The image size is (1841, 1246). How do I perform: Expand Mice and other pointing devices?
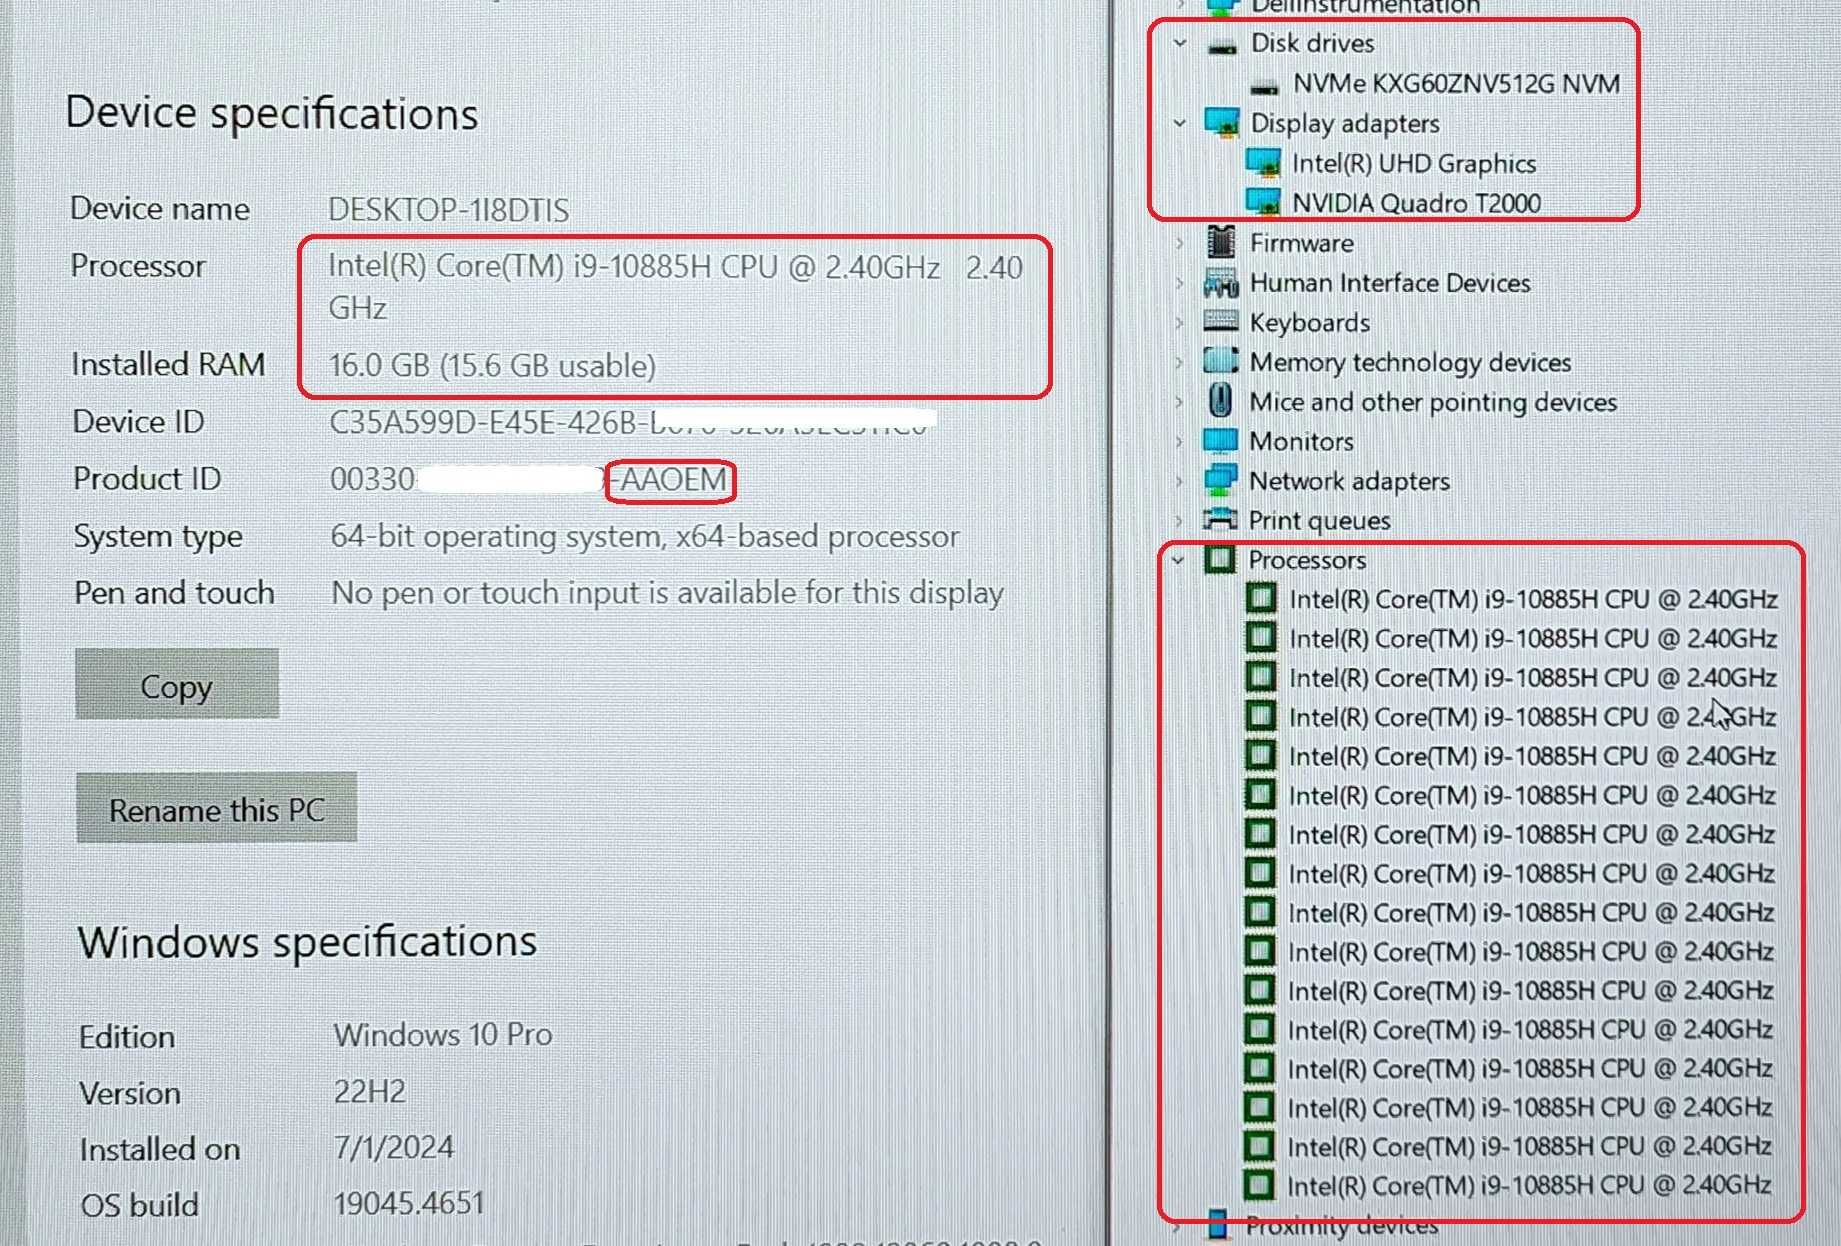[x=1179, y=402]
